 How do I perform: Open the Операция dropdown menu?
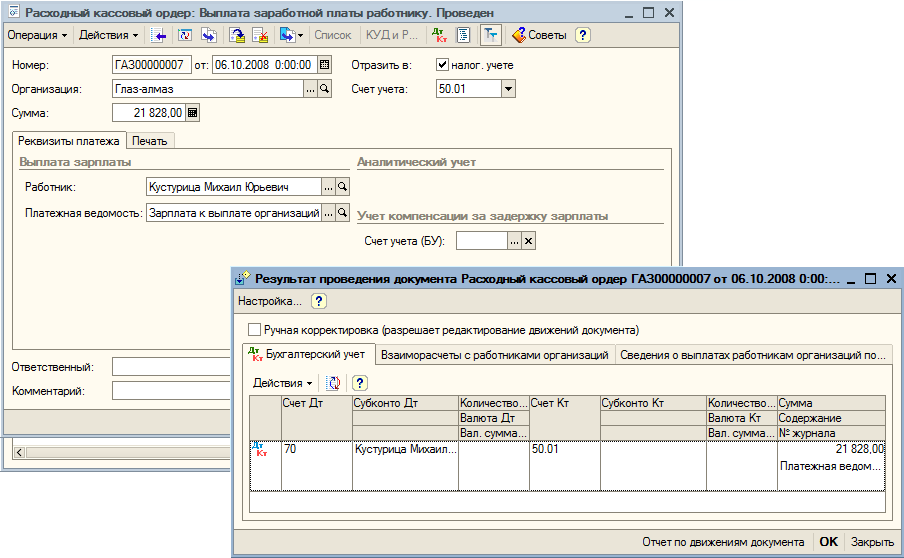pos(37,35)
